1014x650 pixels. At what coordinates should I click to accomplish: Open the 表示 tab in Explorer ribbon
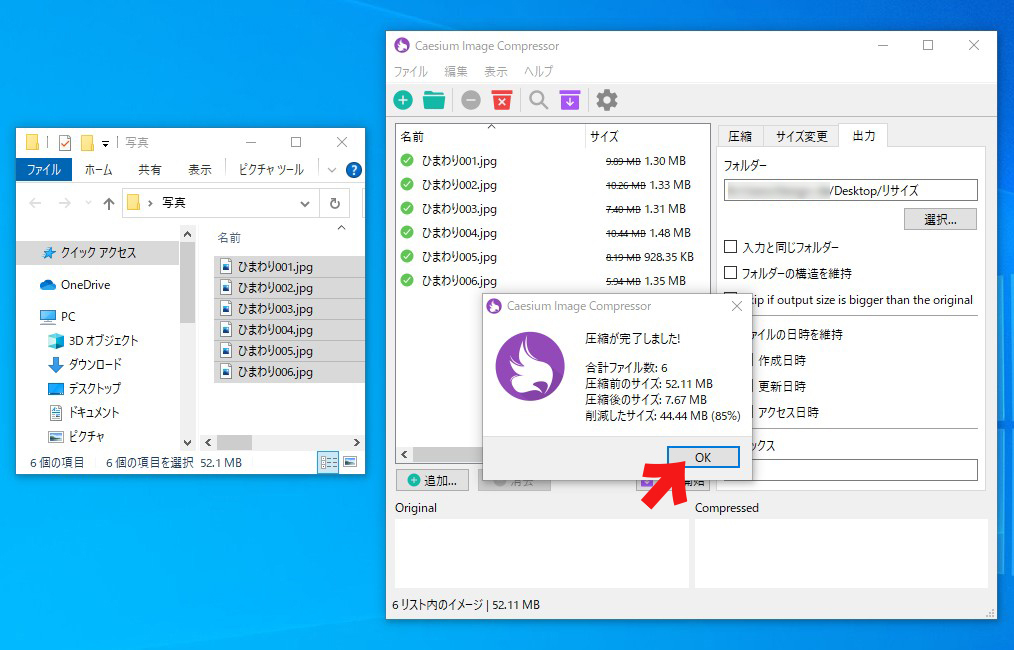(x=200, y=169)
